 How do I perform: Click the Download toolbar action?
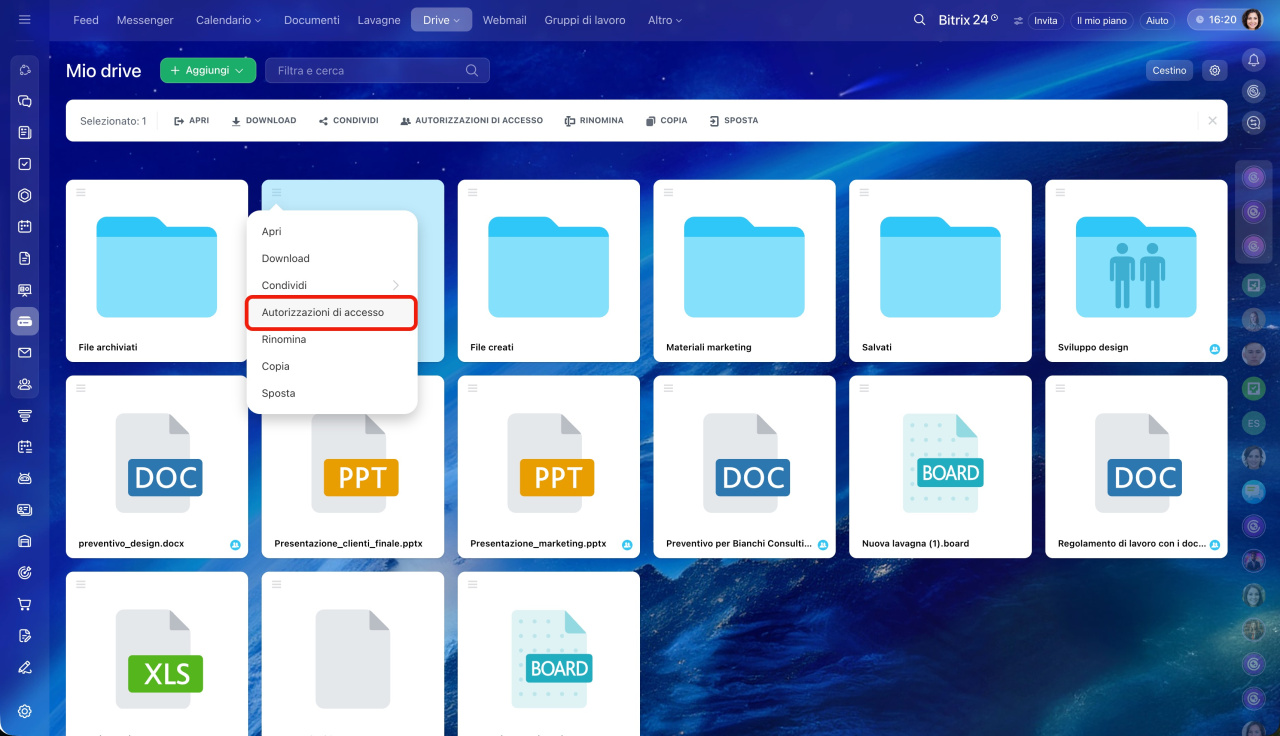[x=264, y=120]
